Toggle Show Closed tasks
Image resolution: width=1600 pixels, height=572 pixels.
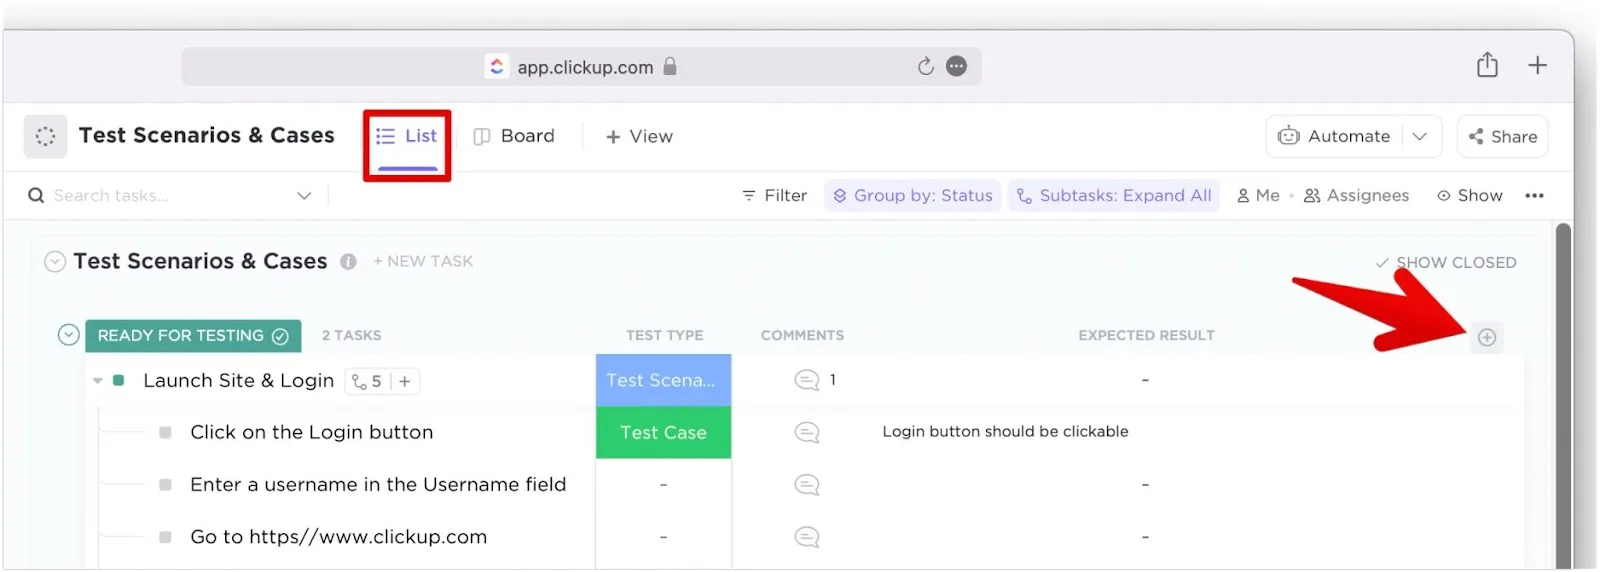(1445, 263)
